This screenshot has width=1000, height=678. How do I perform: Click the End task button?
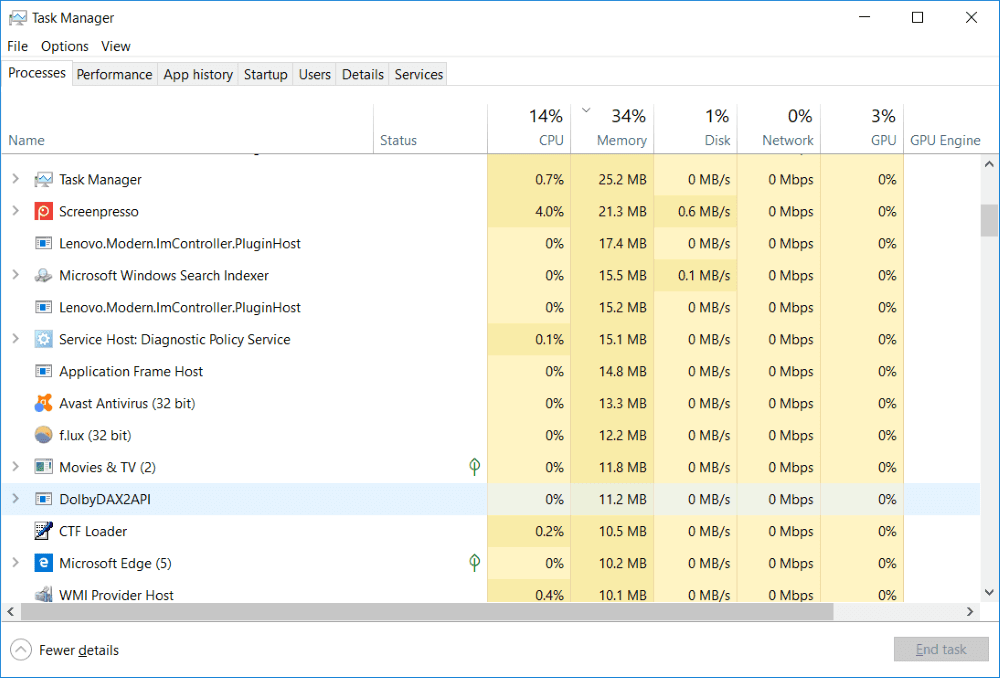[941, 650]
